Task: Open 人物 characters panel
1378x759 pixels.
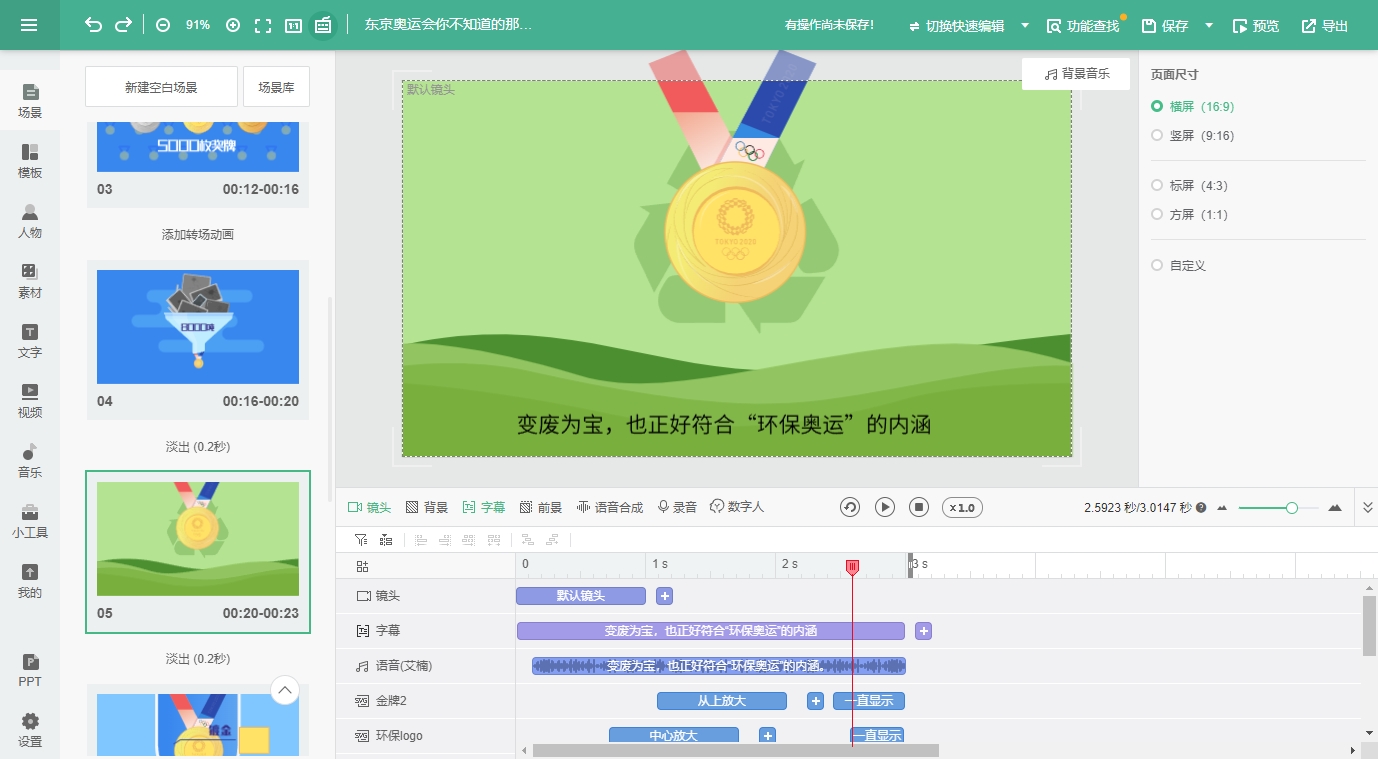Action: coord(30,221)
